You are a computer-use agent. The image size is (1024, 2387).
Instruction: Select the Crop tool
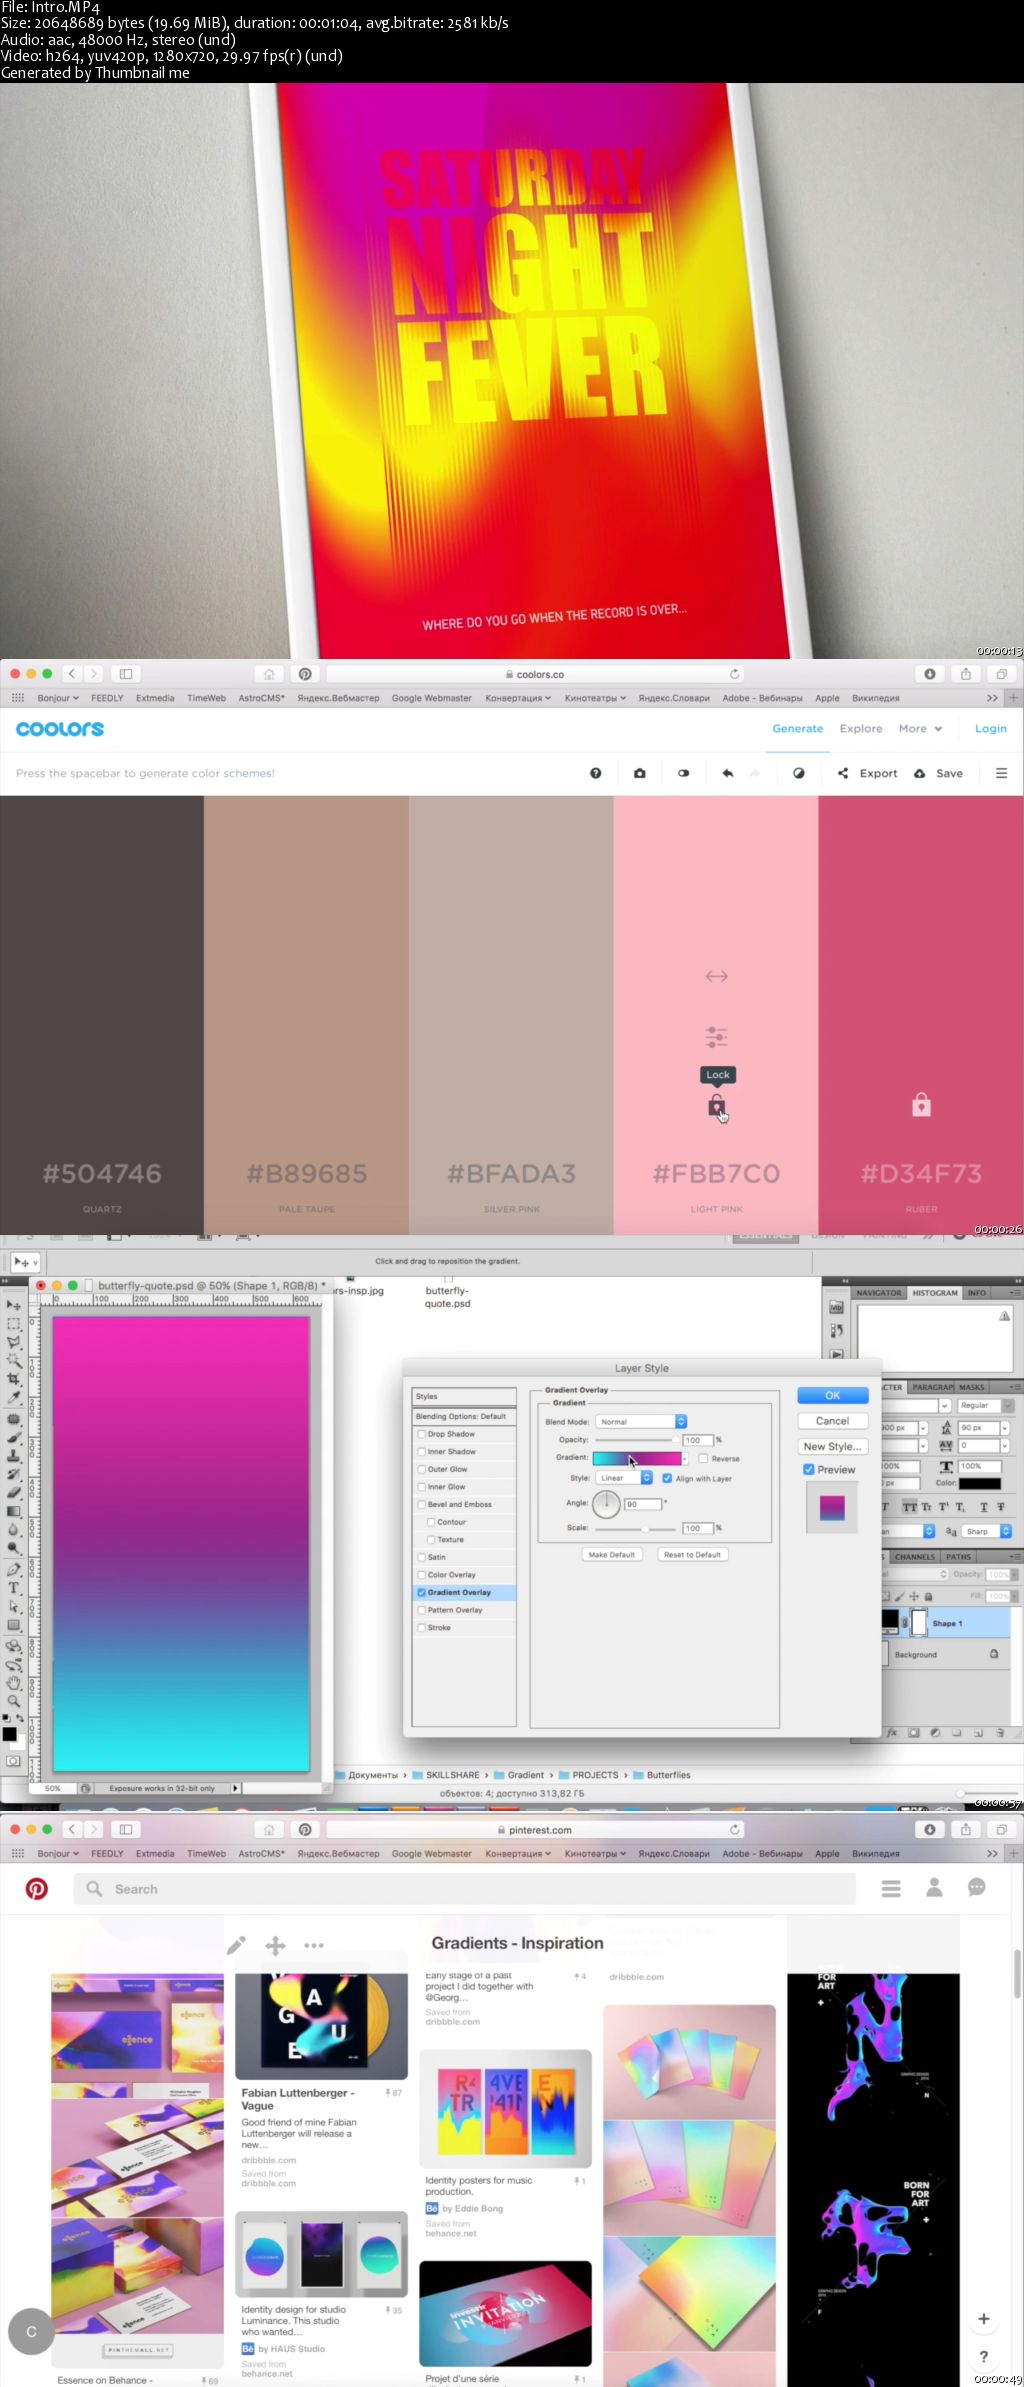coord(14,1379)
